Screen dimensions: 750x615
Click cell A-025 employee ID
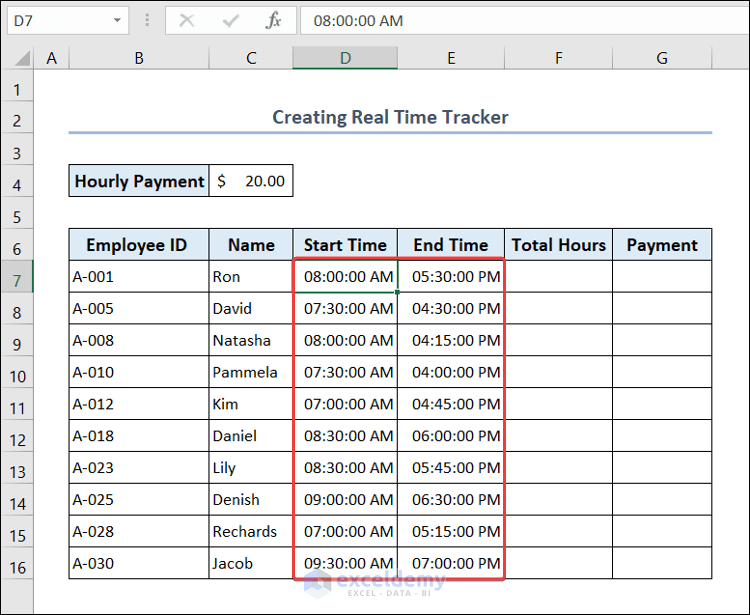coord(139,499)
